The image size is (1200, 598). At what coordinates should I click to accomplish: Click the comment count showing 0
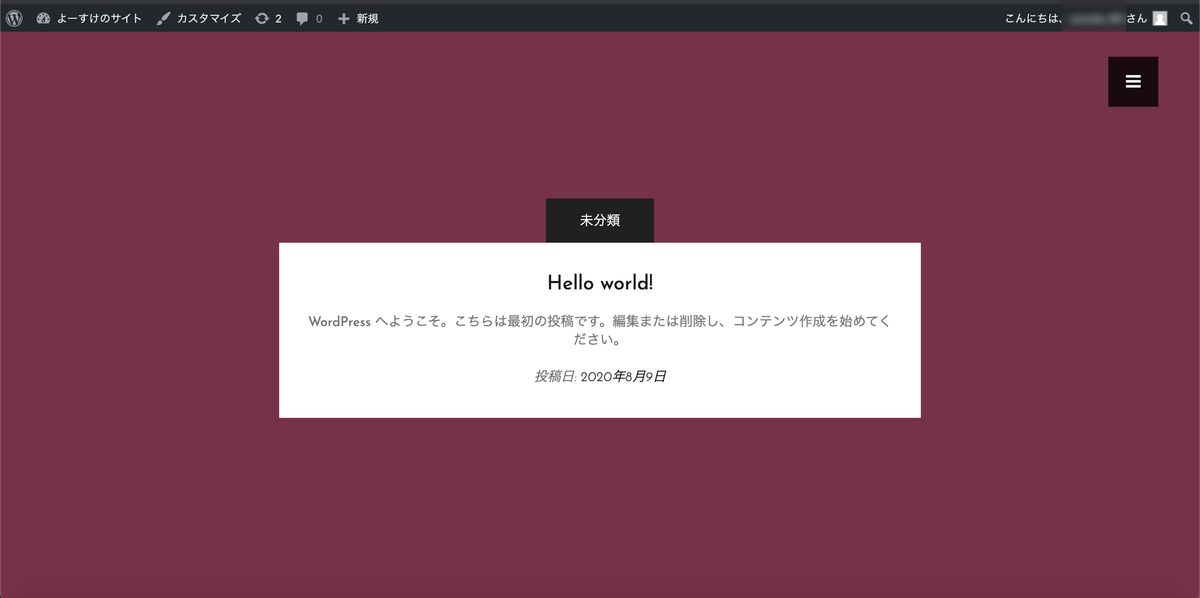click(320, 17)
